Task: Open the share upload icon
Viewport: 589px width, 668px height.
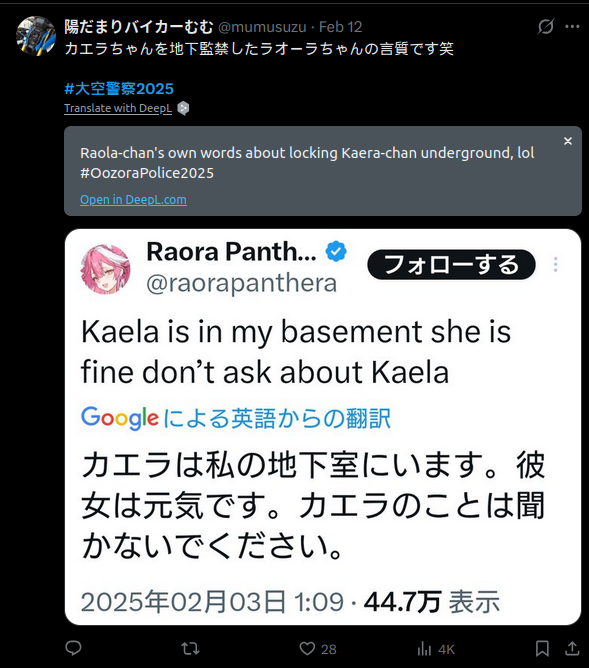Action: tap(572, 648)
